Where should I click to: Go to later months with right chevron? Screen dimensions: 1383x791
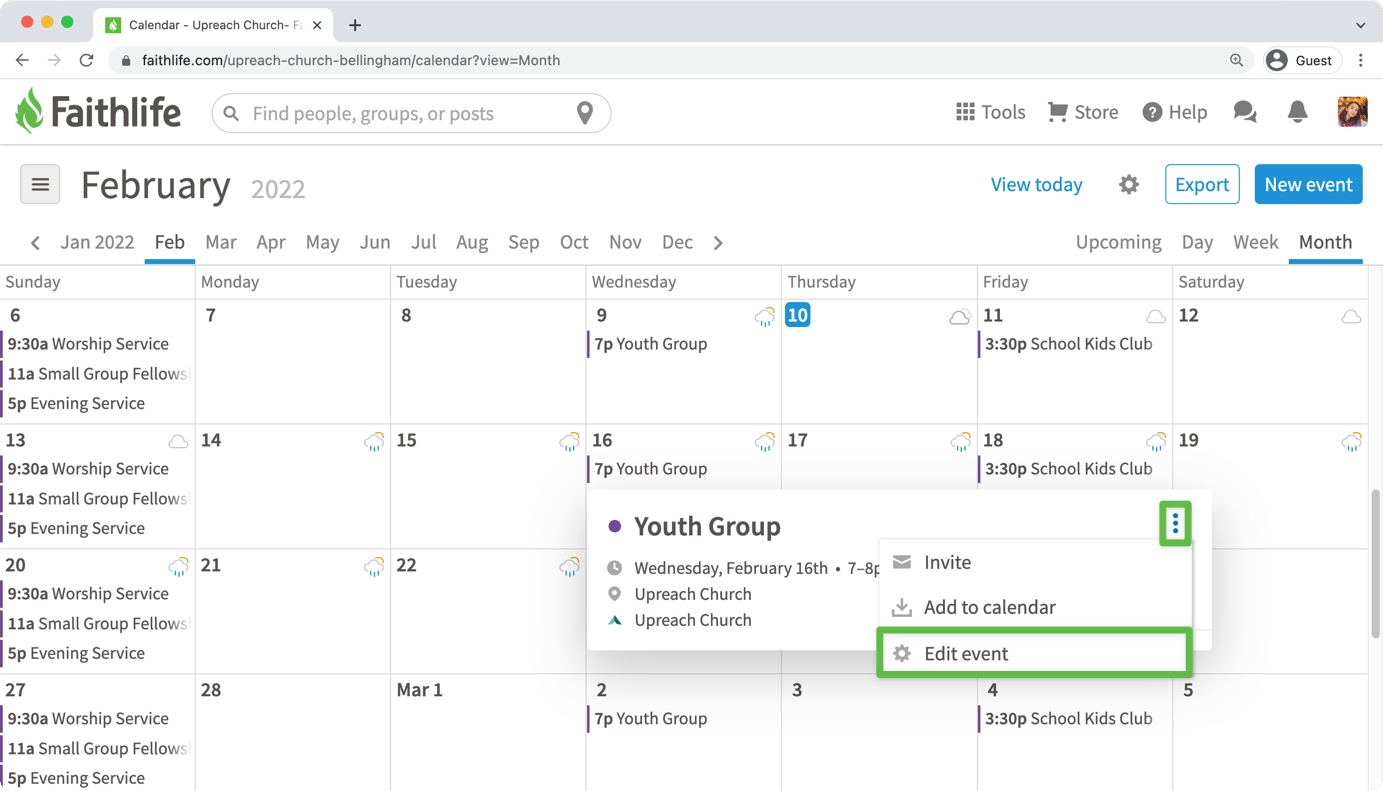point(718,243)
